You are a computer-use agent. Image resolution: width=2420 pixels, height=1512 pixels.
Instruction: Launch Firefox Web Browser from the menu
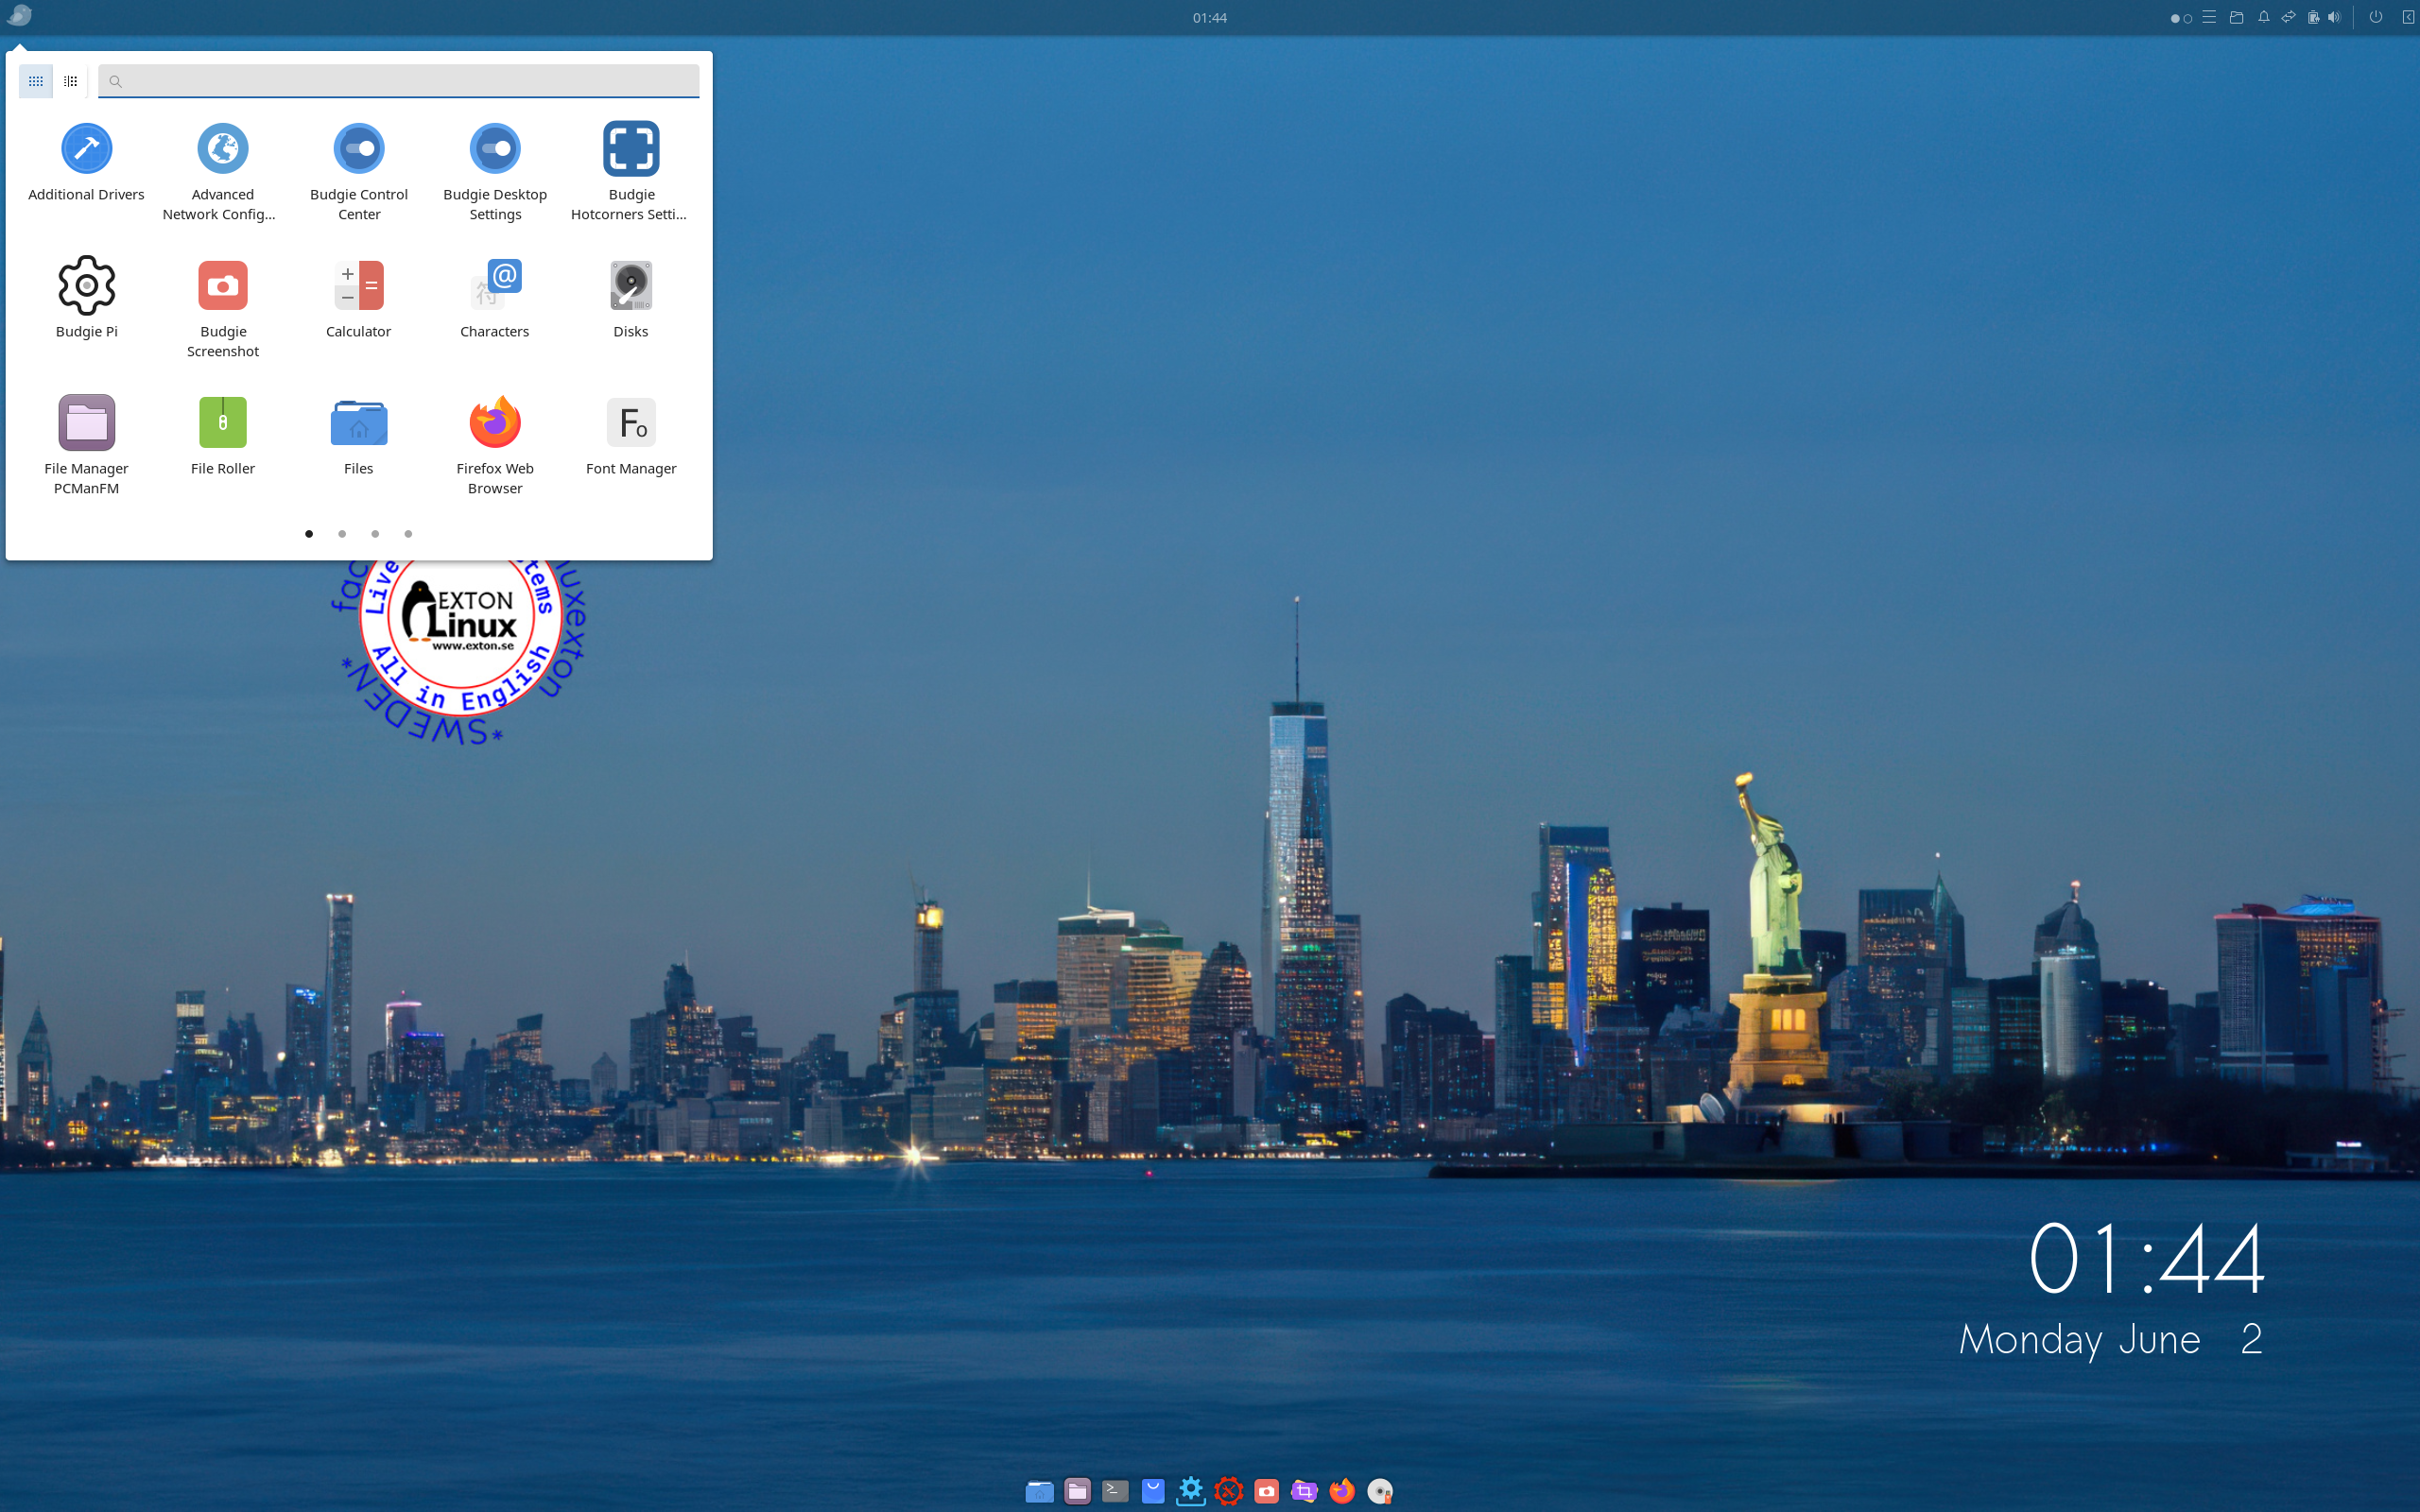pyautogui.click(x=495, y=445)
